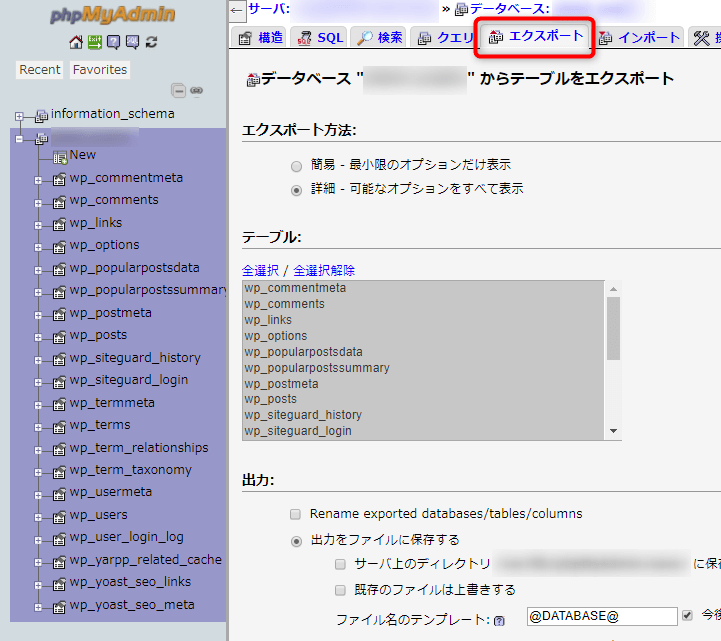Click table list scrollbar down arrow
721x641 pixels.
point(613,431)
